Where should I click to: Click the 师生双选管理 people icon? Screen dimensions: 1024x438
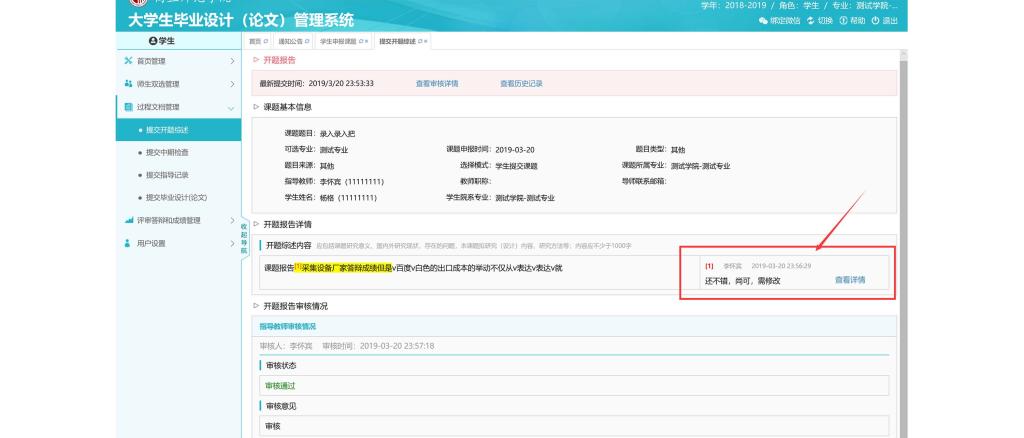[128, 84]
